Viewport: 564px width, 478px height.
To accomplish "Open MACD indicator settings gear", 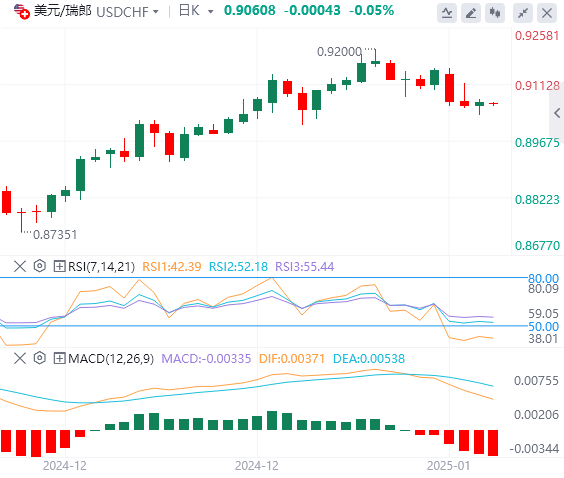I will (40, 358).
